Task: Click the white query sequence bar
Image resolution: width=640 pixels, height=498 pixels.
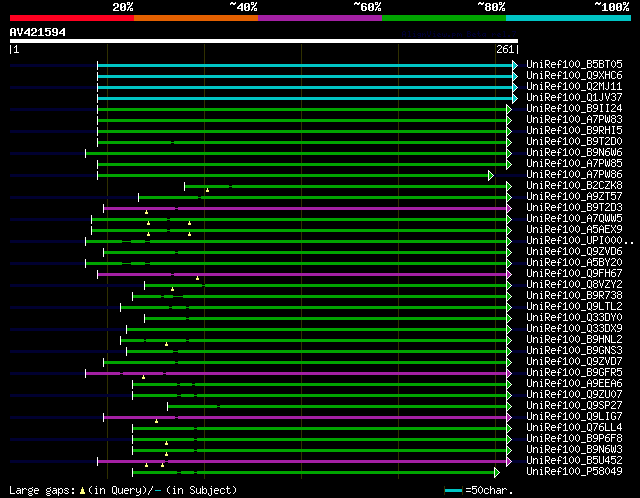Action: pyautogui.click(x=263, y=41)
